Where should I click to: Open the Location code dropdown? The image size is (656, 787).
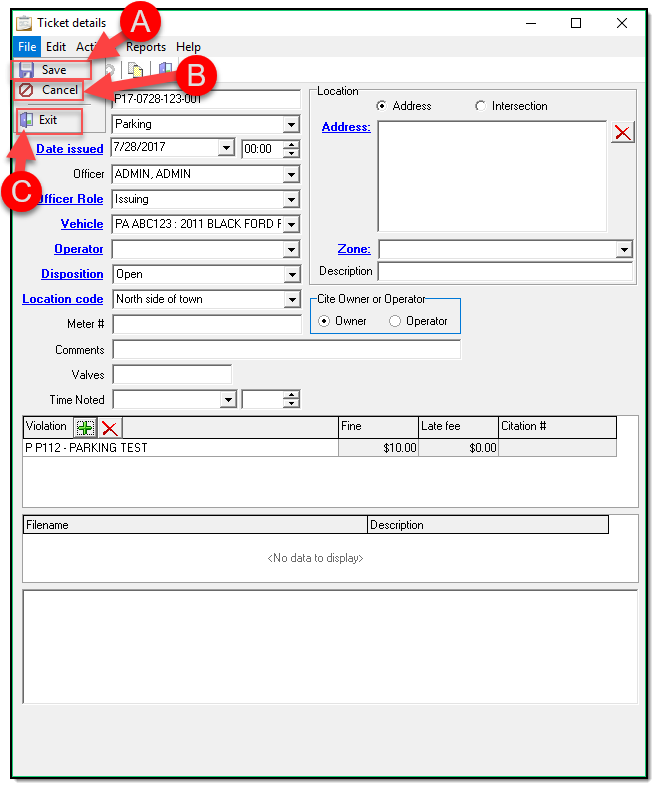(291, 299)
